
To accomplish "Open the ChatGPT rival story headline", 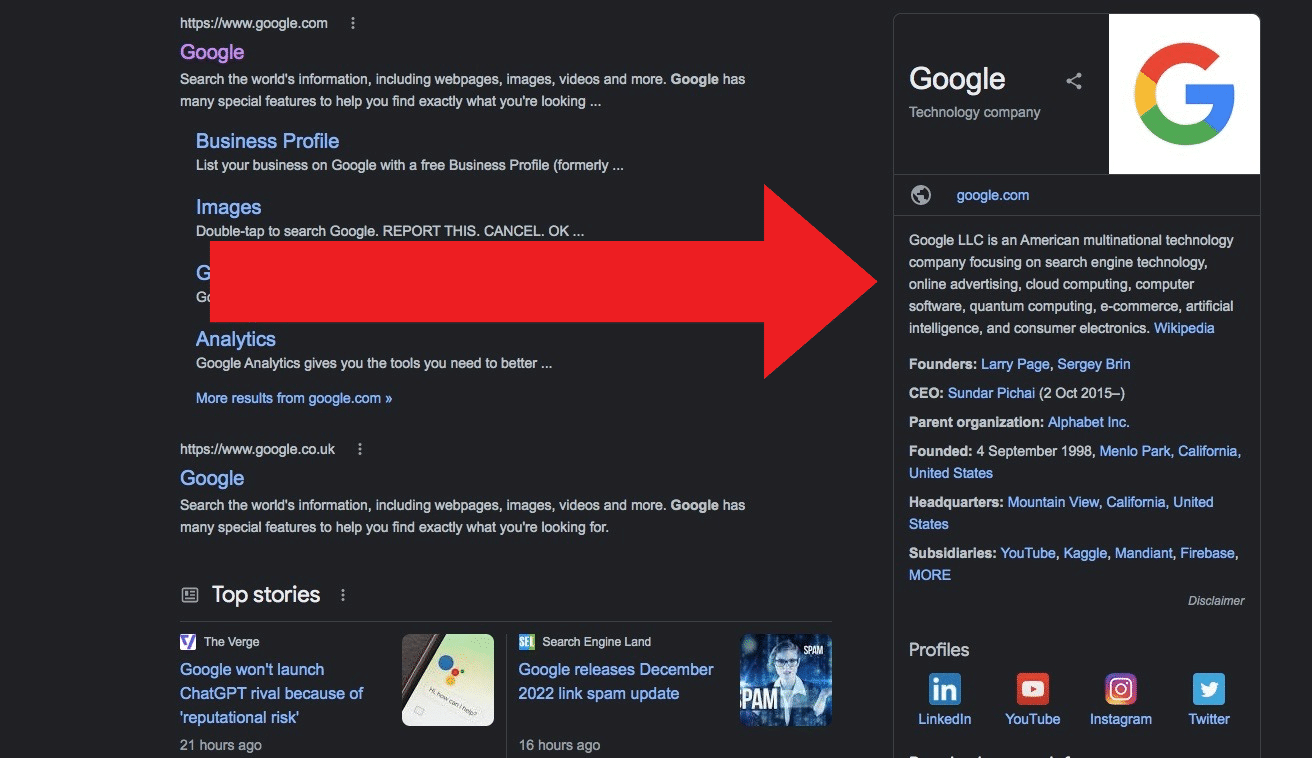I will 272,693.
